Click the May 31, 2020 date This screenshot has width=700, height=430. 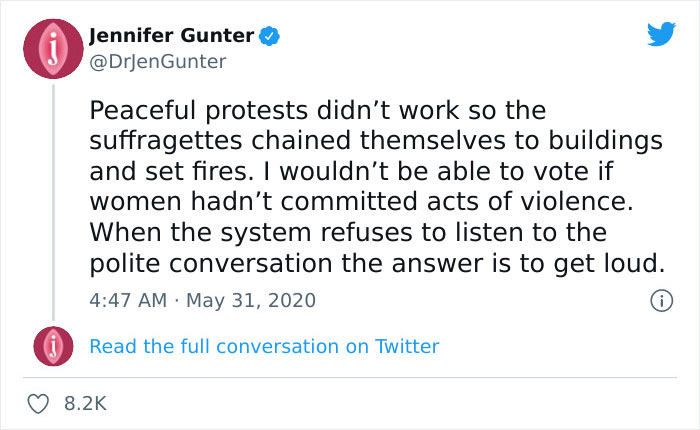250,299
